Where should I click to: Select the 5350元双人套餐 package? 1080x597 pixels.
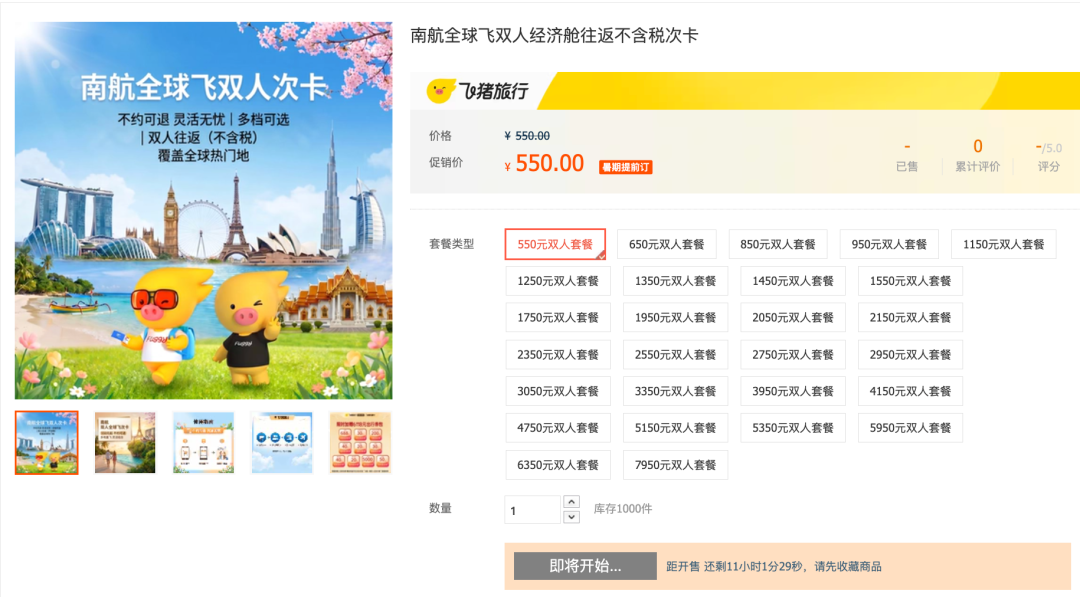point(793,428)
